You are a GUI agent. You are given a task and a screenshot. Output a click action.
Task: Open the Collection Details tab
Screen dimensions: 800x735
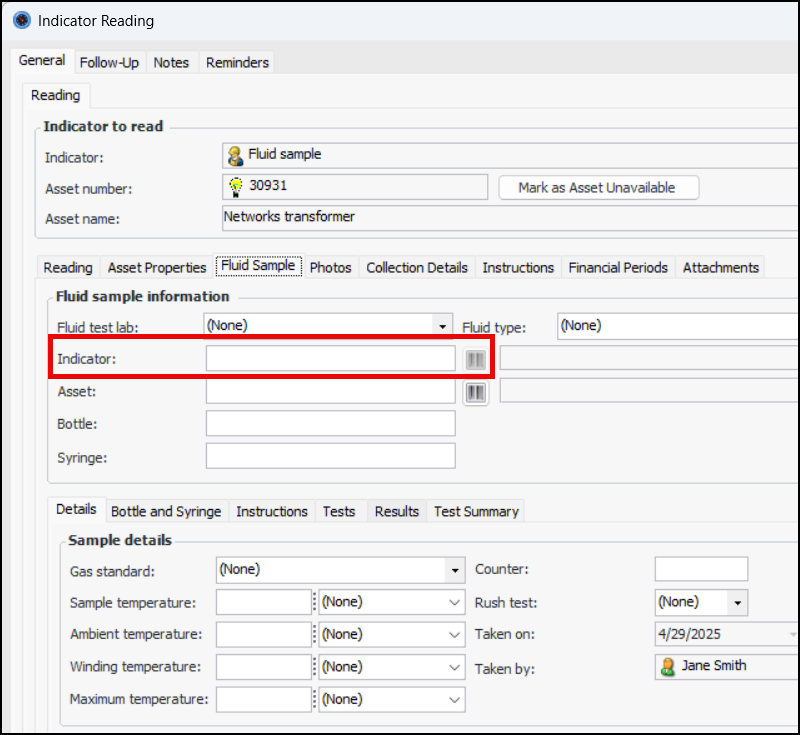[416, 267]
